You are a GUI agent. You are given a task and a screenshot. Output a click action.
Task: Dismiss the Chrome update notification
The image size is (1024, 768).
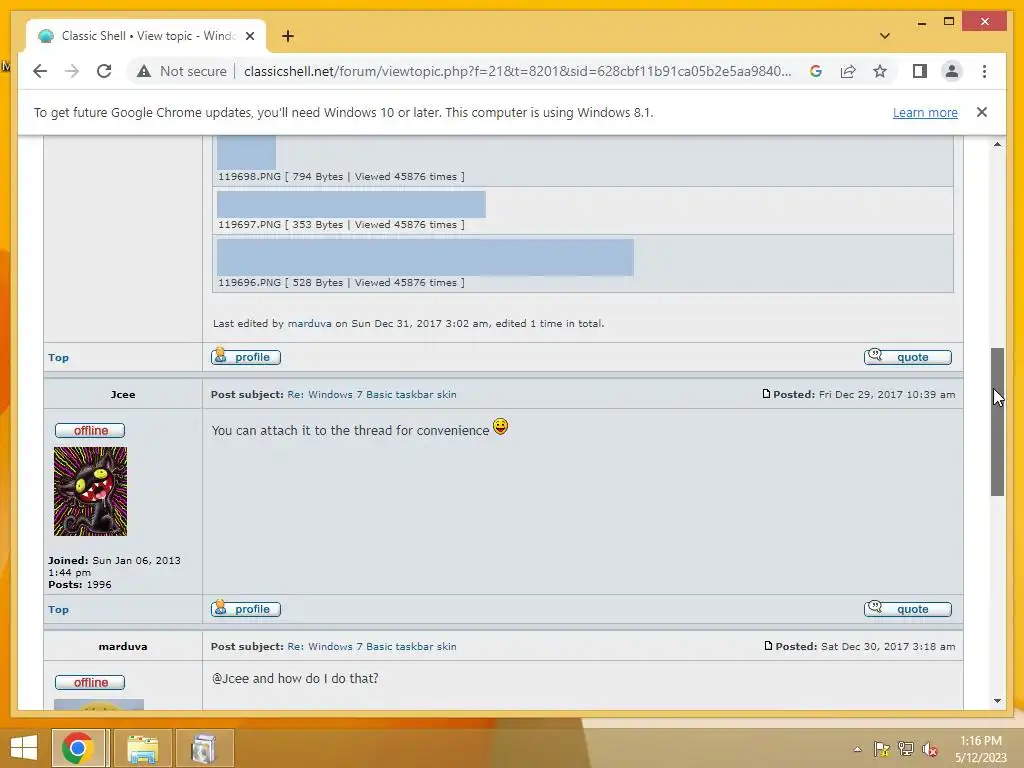pyautogui.click(x=982, y=112)
